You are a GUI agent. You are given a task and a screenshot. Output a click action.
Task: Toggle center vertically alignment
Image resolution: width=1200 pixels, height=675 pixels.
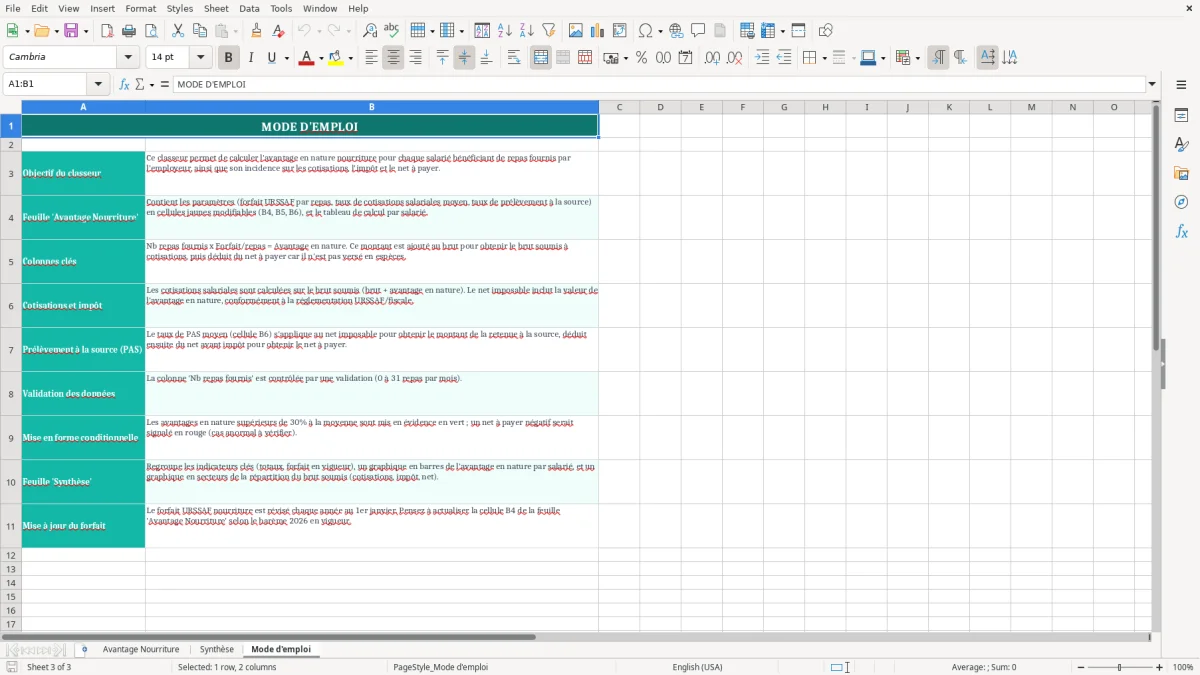coord(464,58)
